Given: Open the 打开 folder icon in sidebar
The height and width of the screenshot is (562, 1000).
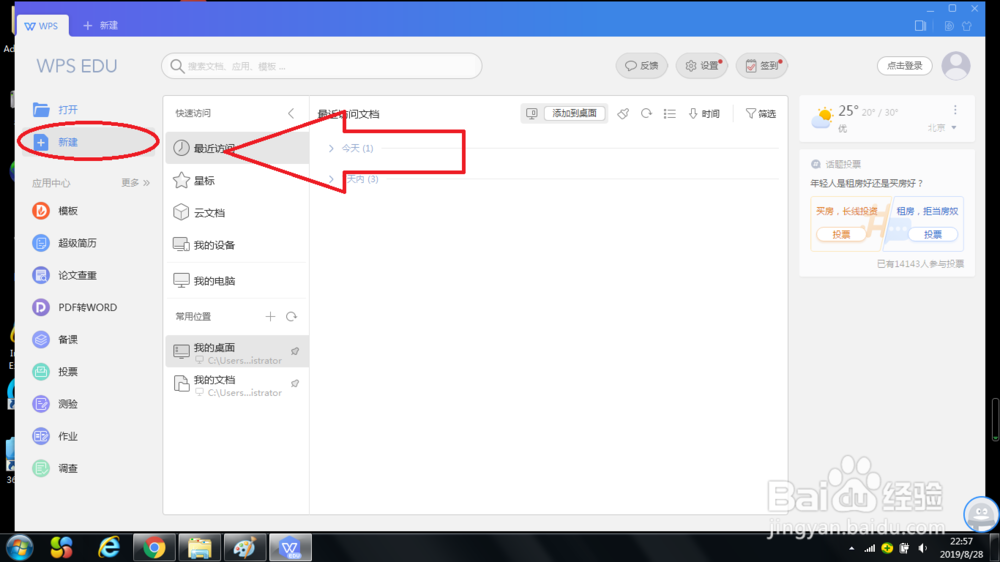Looking at the screenshot, I should (x=41, y=110).
